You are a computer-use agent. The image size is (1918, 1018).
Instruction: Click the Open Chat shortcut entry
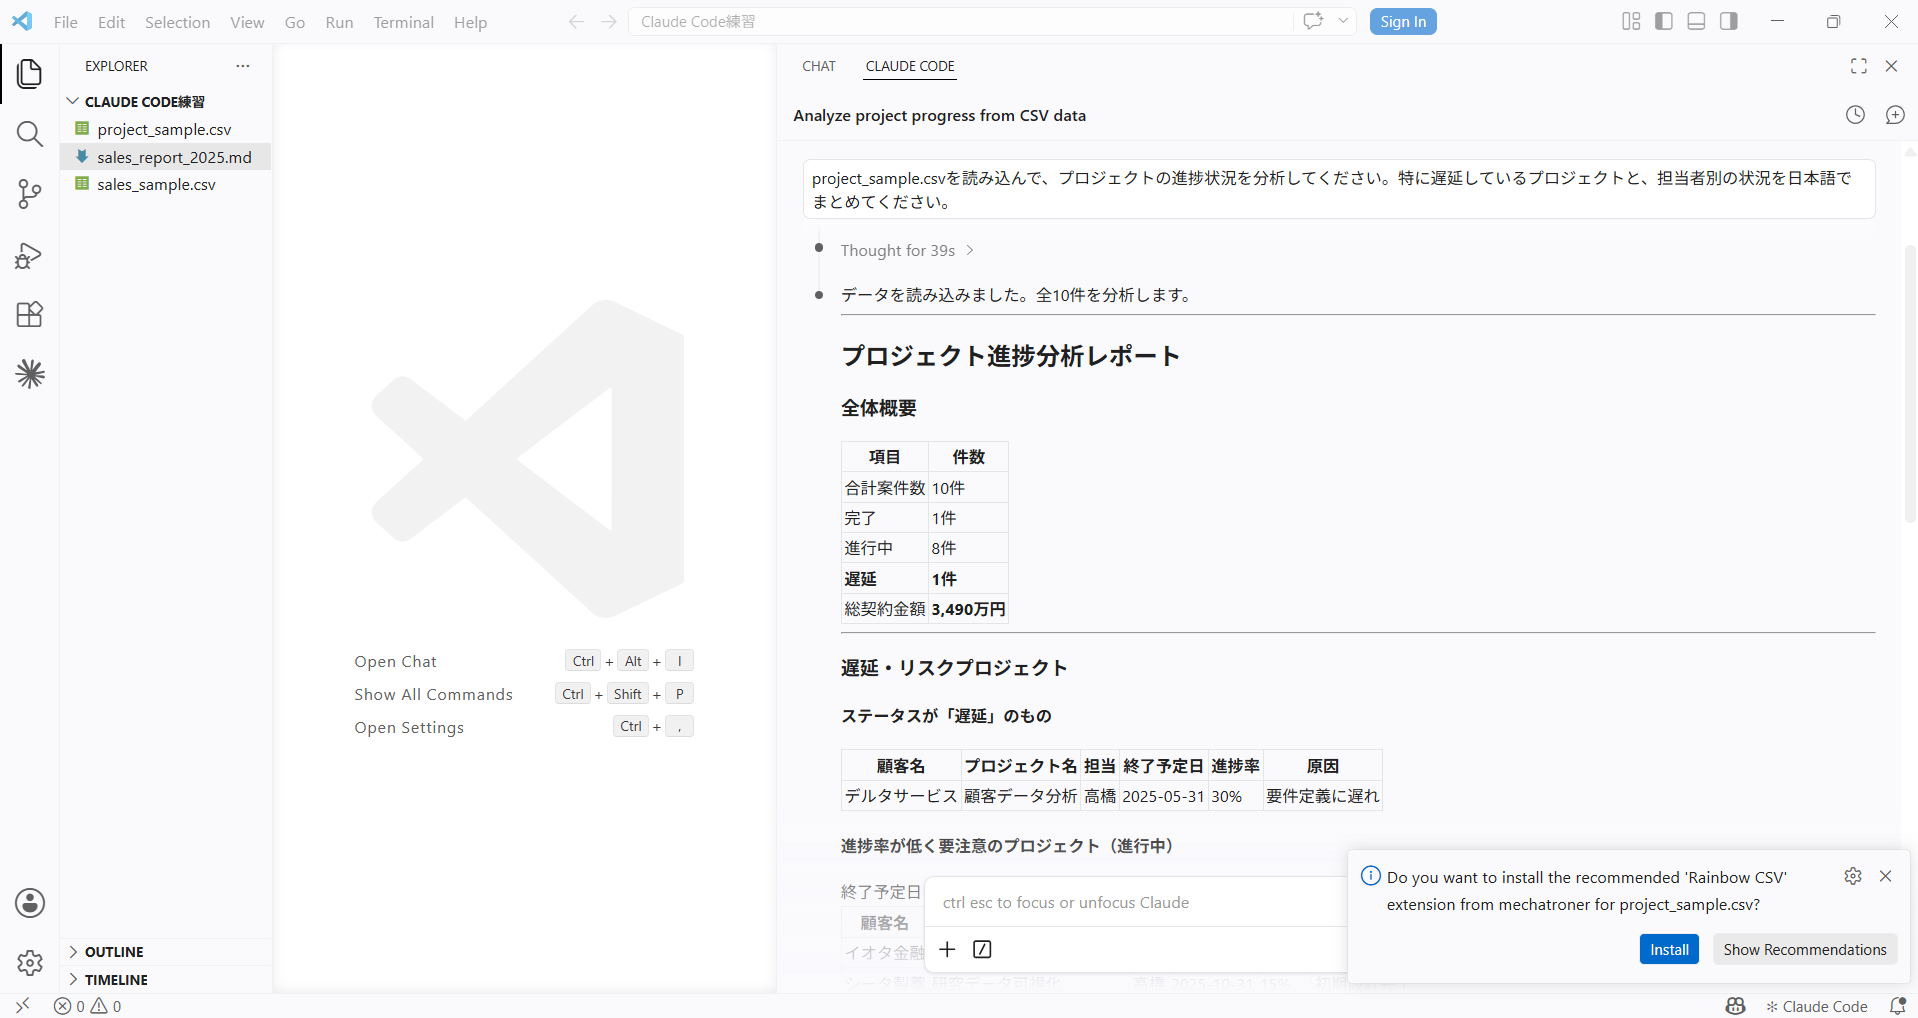pyautogui.click(x=396, y=661)
